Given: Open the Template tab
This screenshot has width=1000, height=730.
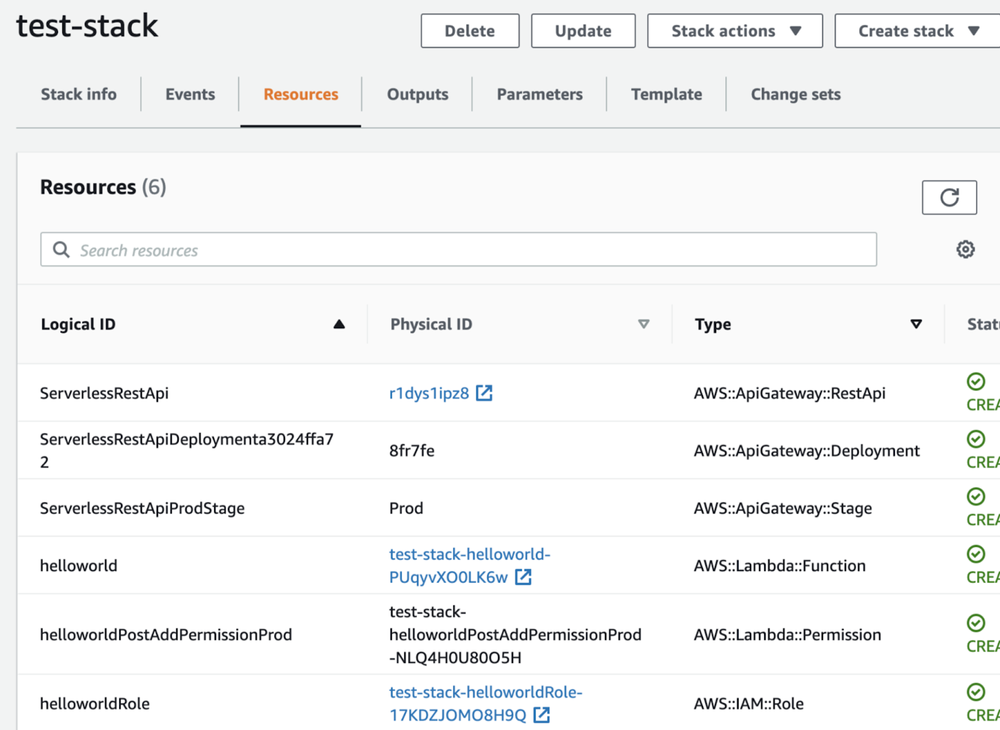Looking at the screenshot, I should [x=666, y=94].
